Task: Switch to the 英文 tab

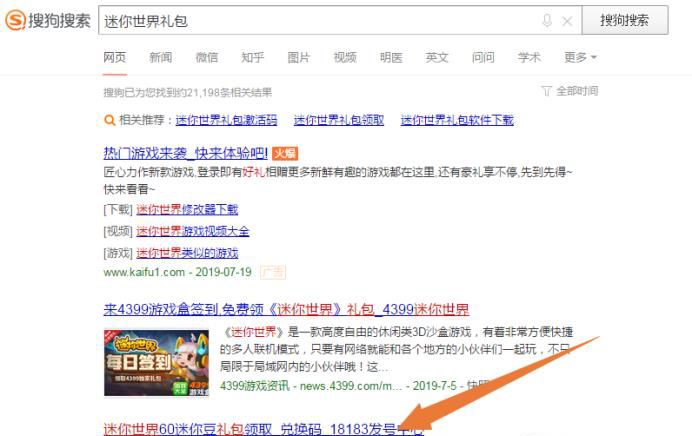Action: click(x=437, y=57)
